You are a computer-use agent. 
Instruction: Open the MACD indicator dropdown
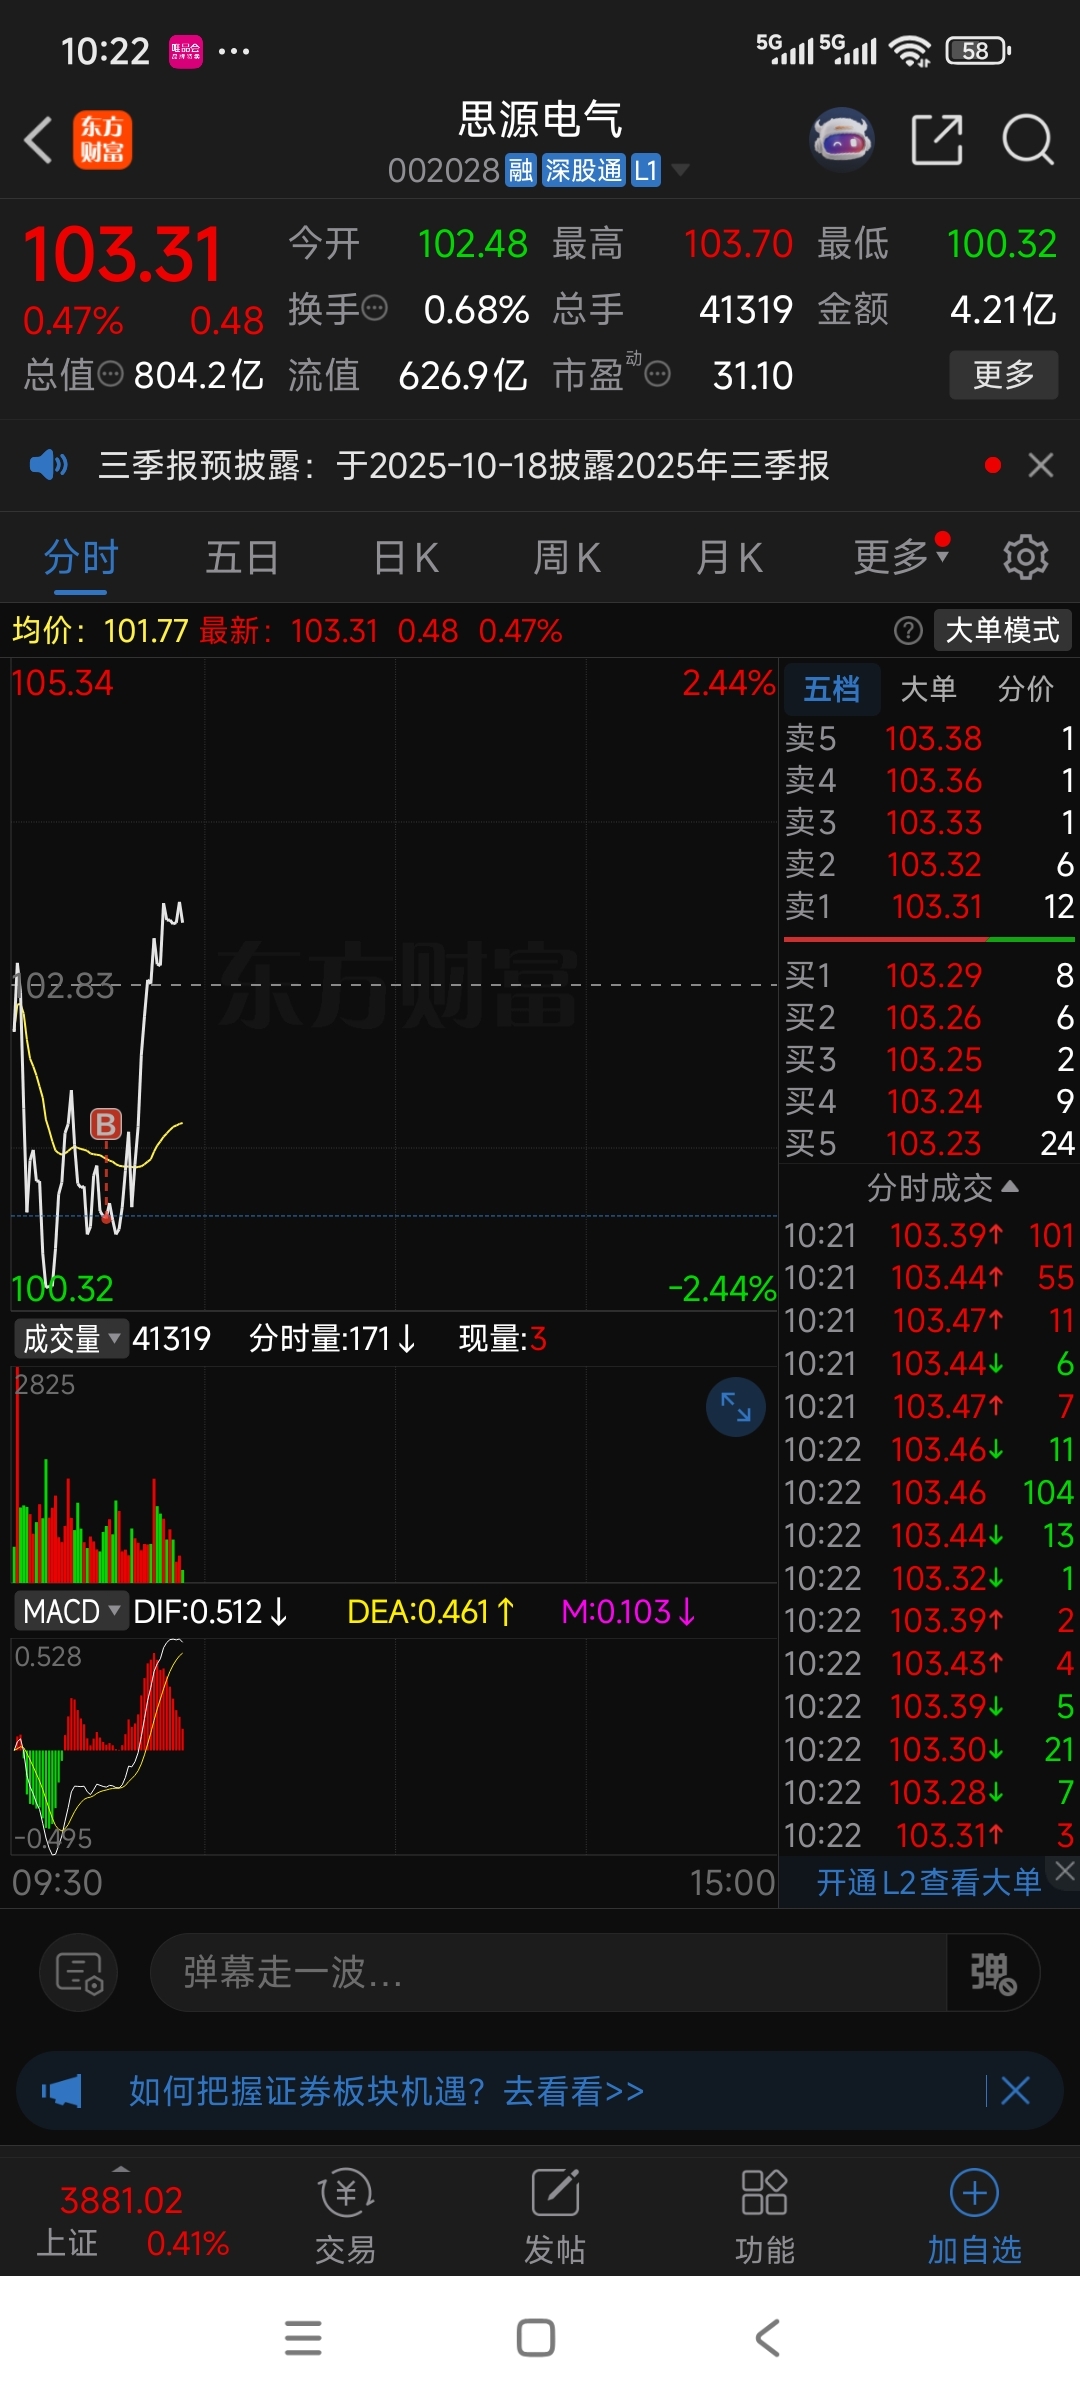pyautogui.click(x=71, y=1611)
